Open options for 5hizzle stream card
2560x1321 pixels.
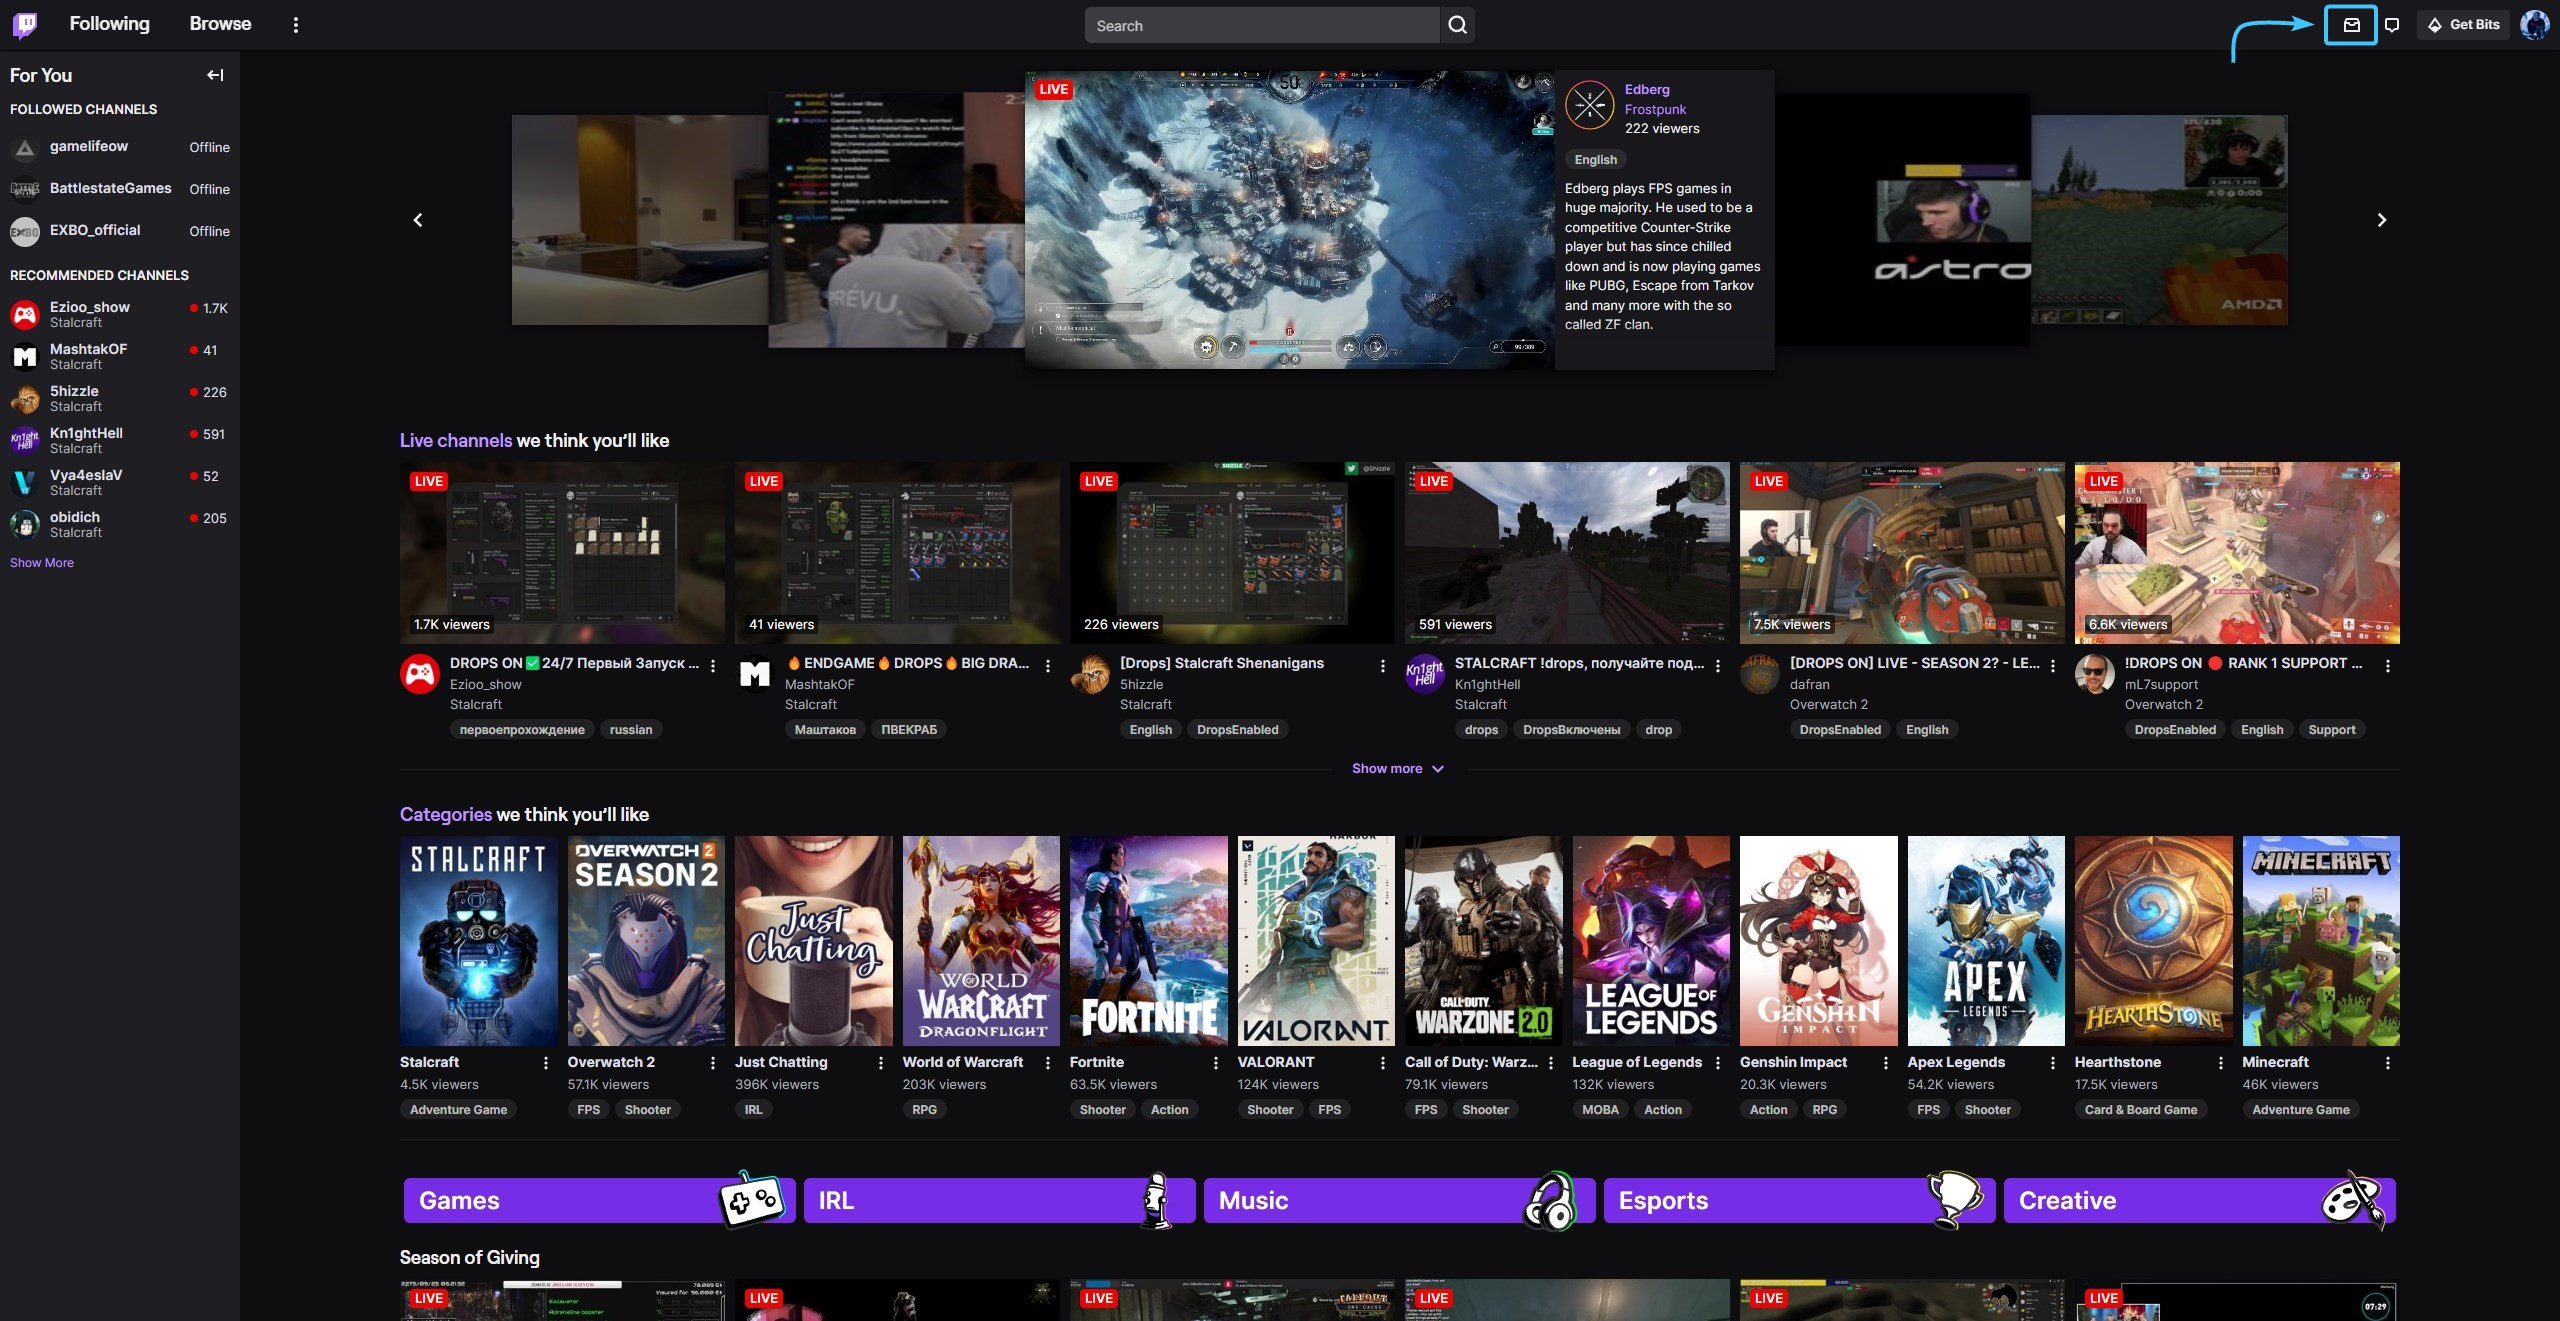[1383, 665]
